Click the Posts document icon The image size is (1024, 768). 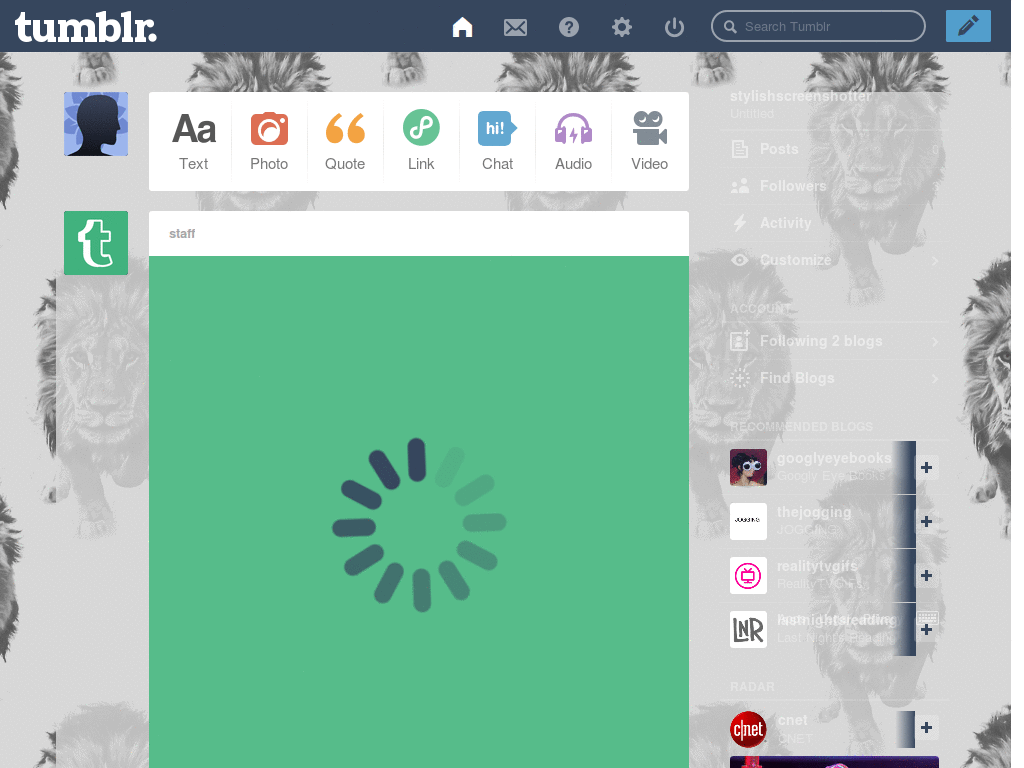[739, 149]
